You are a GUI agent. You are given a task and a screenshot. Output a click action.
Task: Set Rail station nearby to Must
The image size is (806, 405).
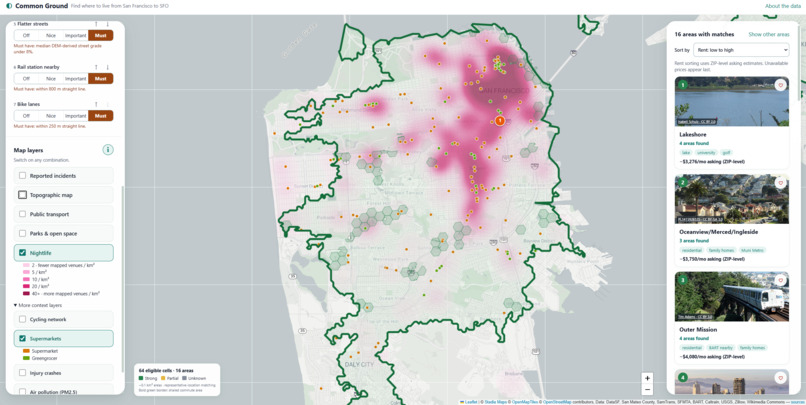101,79
